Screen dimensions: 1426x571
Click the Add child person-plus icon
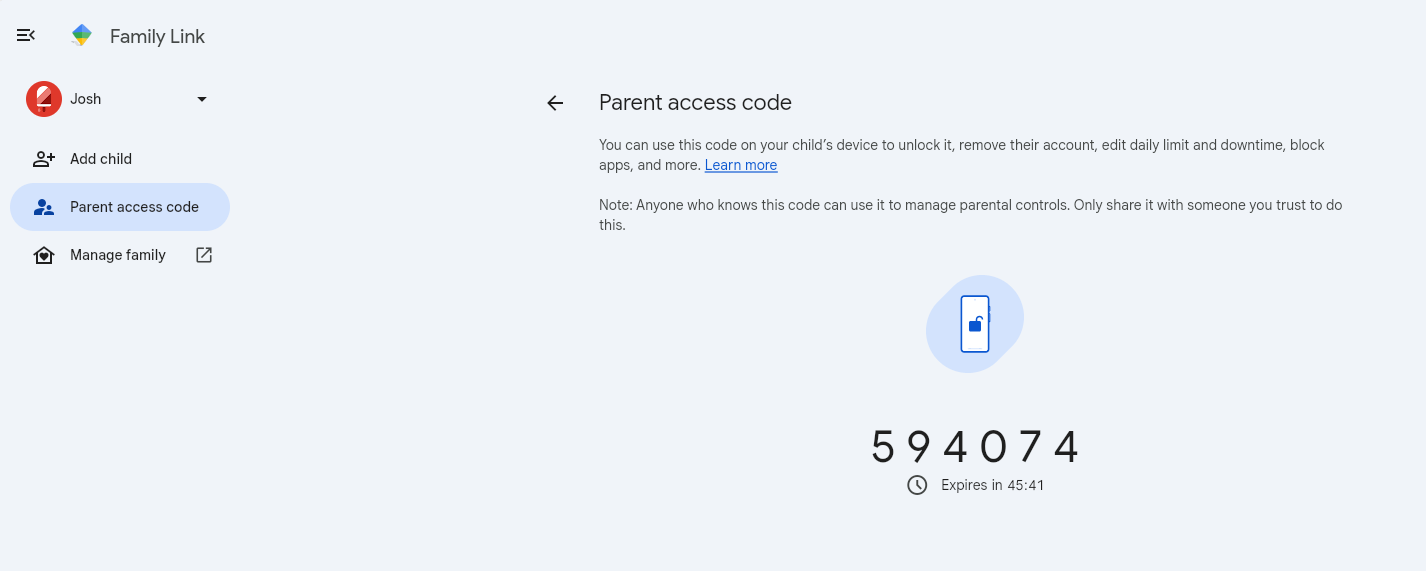point(44,159)
